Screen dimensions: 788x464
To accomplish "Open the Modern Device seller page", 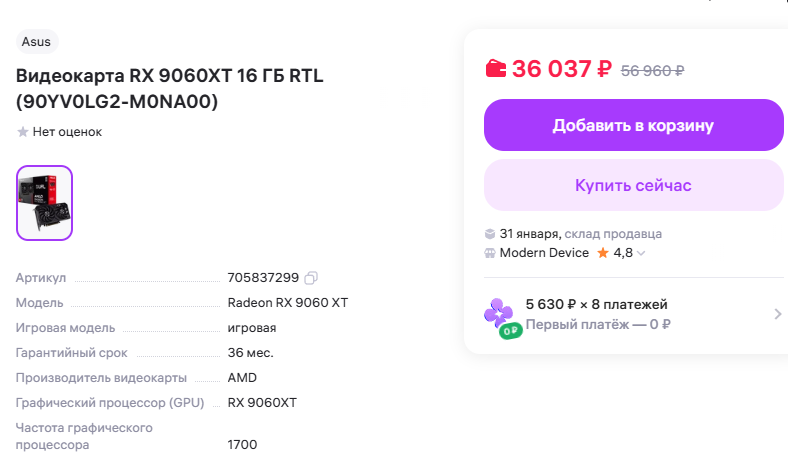I will click(x=544, y=253).
